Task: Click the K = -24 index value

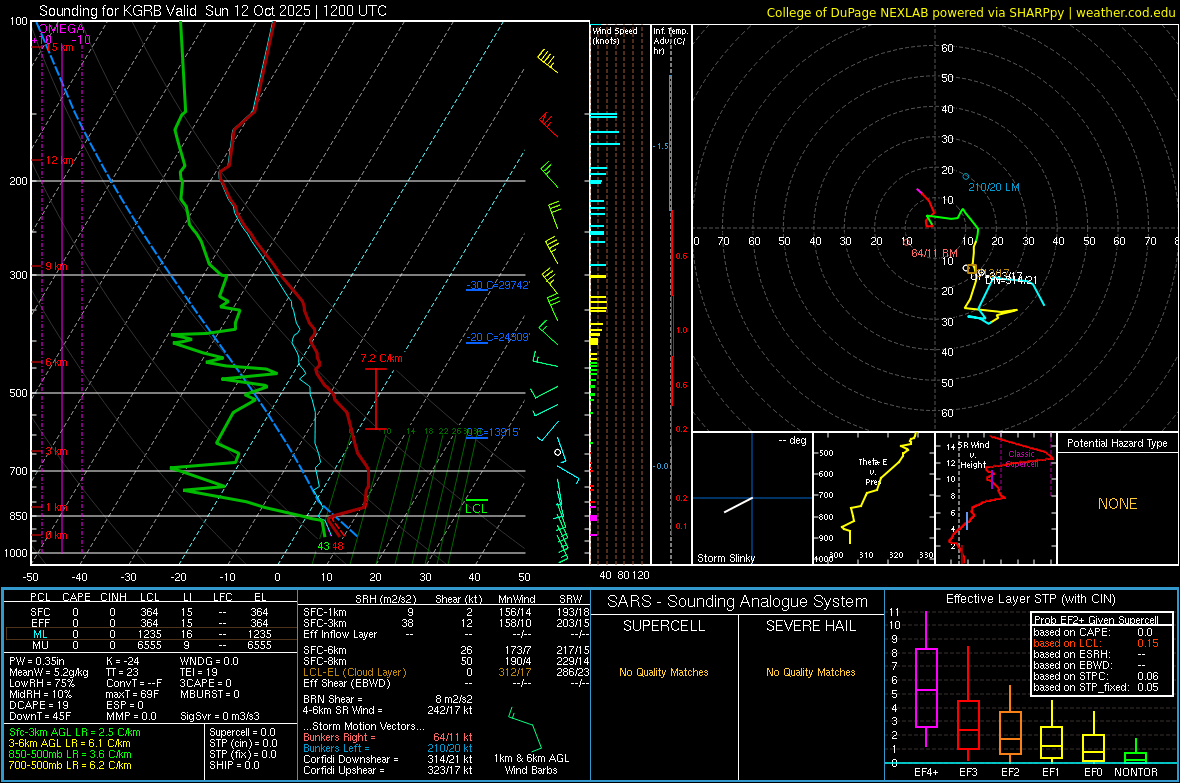Action: tap(123, 661)
